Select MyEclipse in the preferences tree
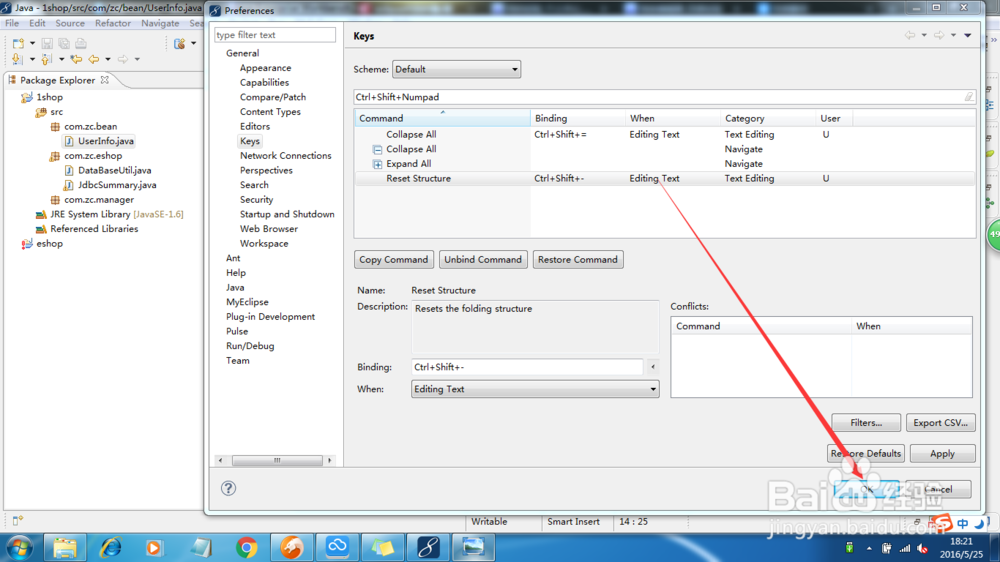The height and width of the screenshot is (562, 1000). pyautogui.click(x=247, y=302)
